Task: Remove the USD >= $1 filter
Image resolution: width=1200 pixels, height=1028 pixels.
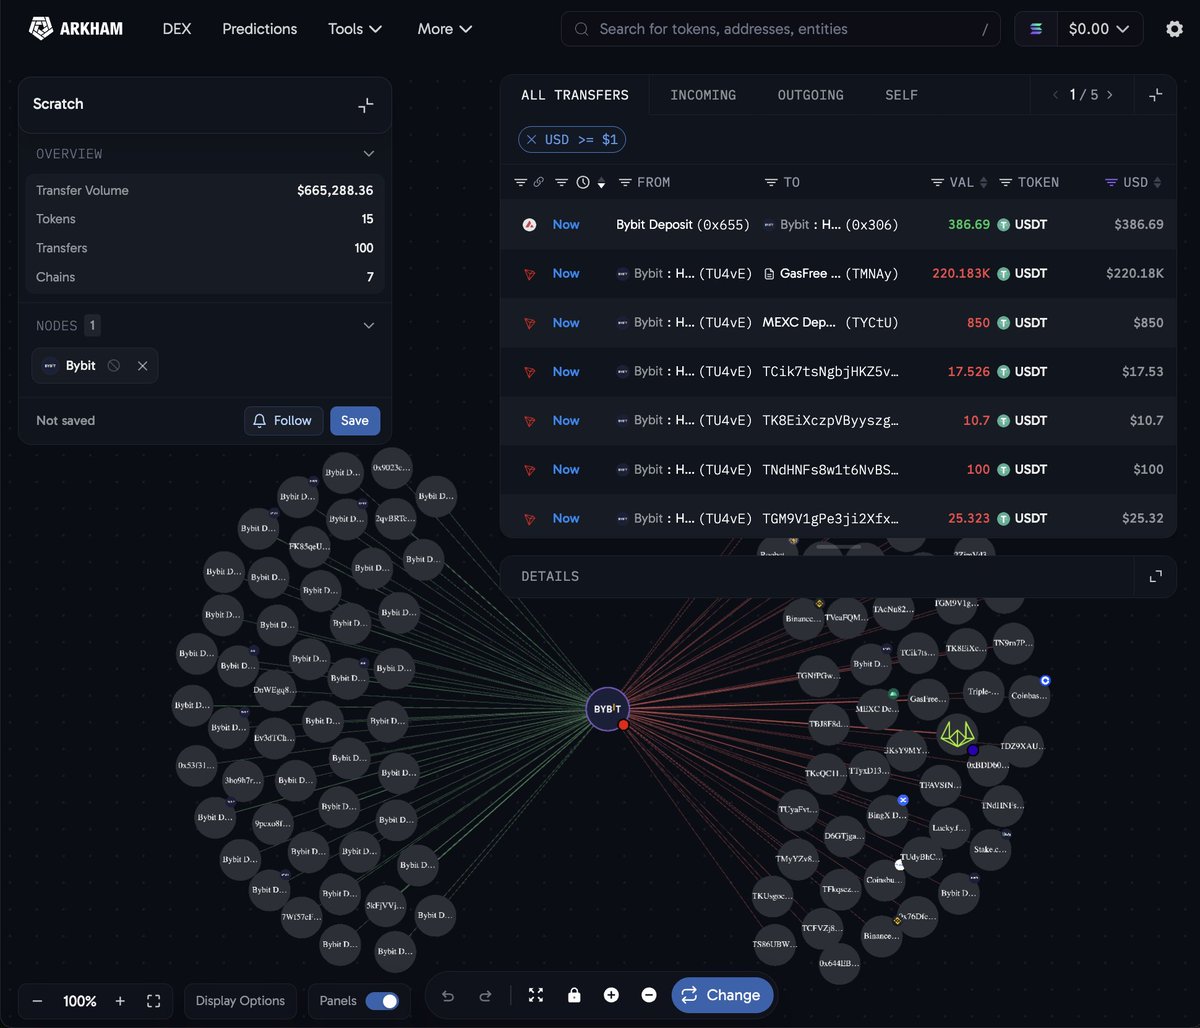Action: [x=532, y=140]
